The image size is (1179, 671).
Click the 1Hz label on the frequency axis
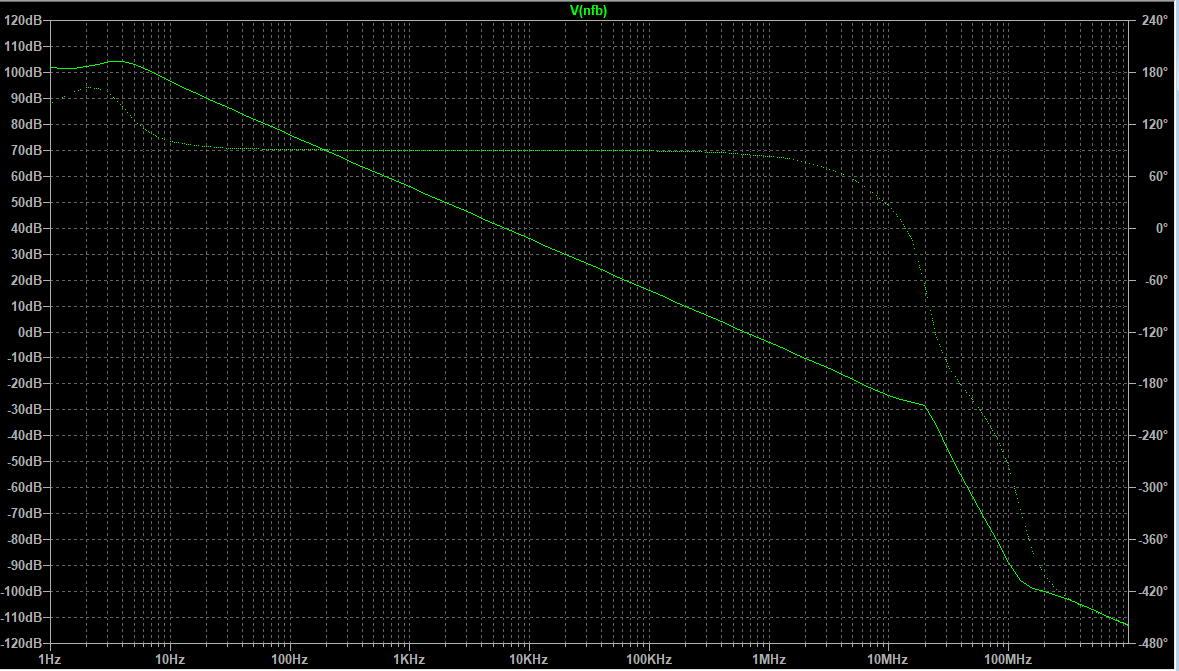50,660
